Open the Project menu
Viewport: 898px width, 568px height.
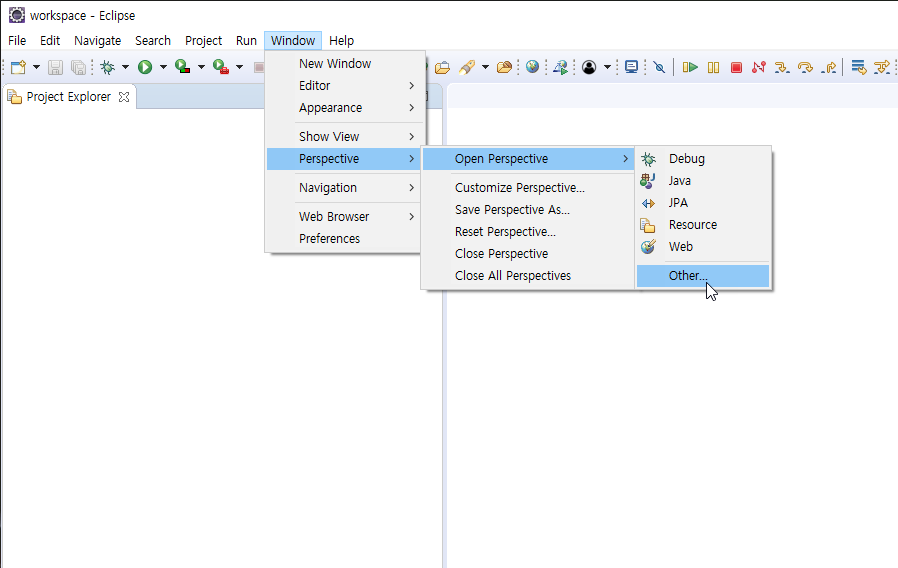pos(203,41)
